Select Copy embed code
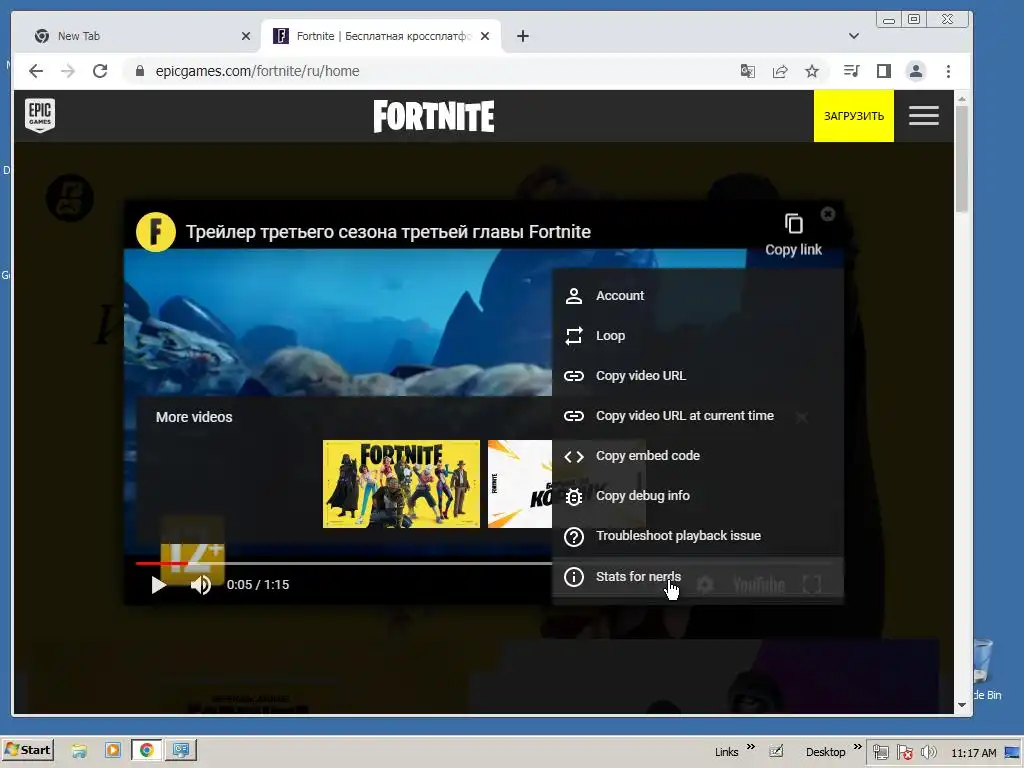This screenshot has height=768, width=1024. click(697, 456)
